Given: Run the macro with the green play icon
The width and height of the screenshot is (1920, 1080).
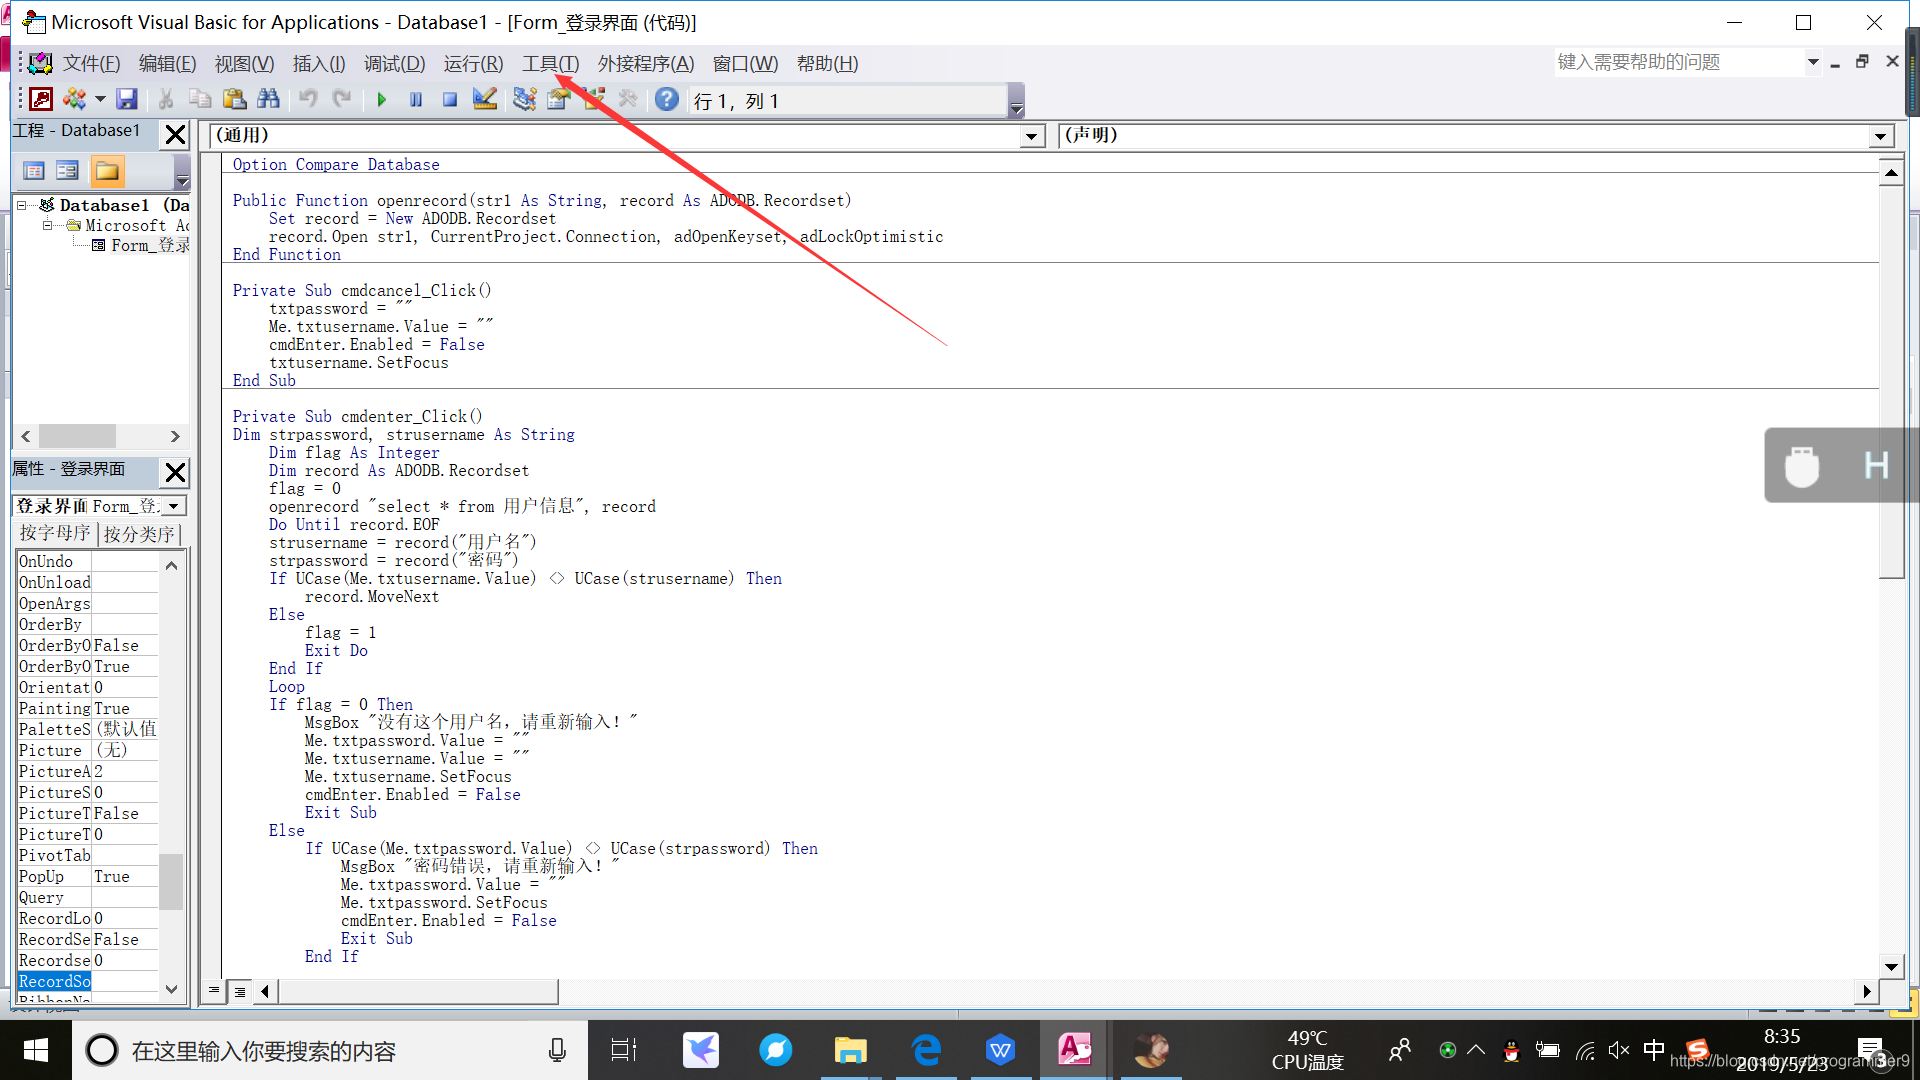Looking at the screenshot, I should [x=381, y=99].
